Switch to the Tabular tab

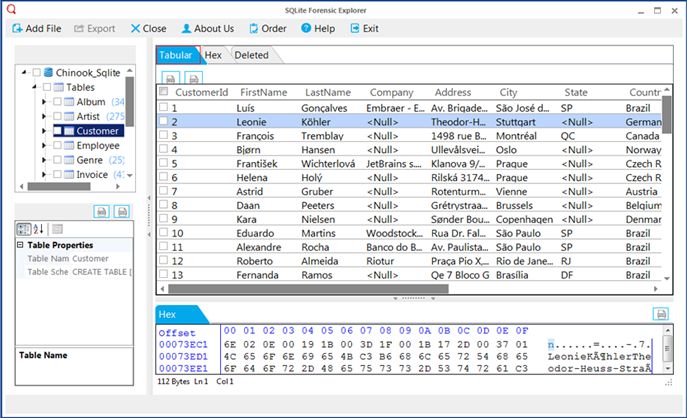[x=176, y=55]
